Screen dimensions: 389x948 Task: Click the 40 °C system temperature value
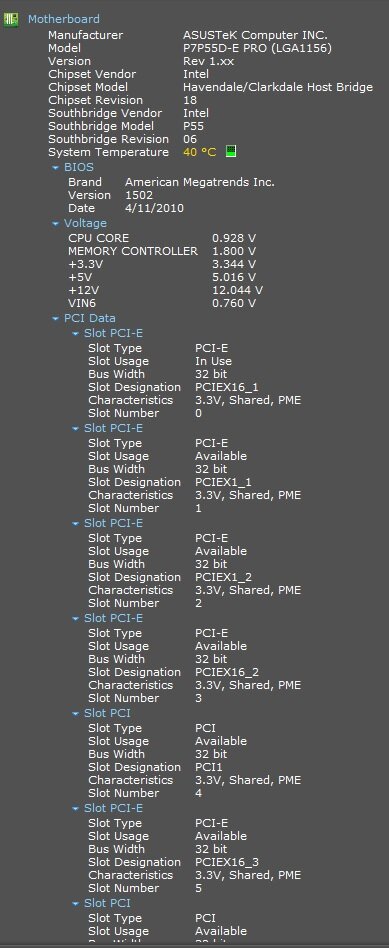(x=200, y=152)
